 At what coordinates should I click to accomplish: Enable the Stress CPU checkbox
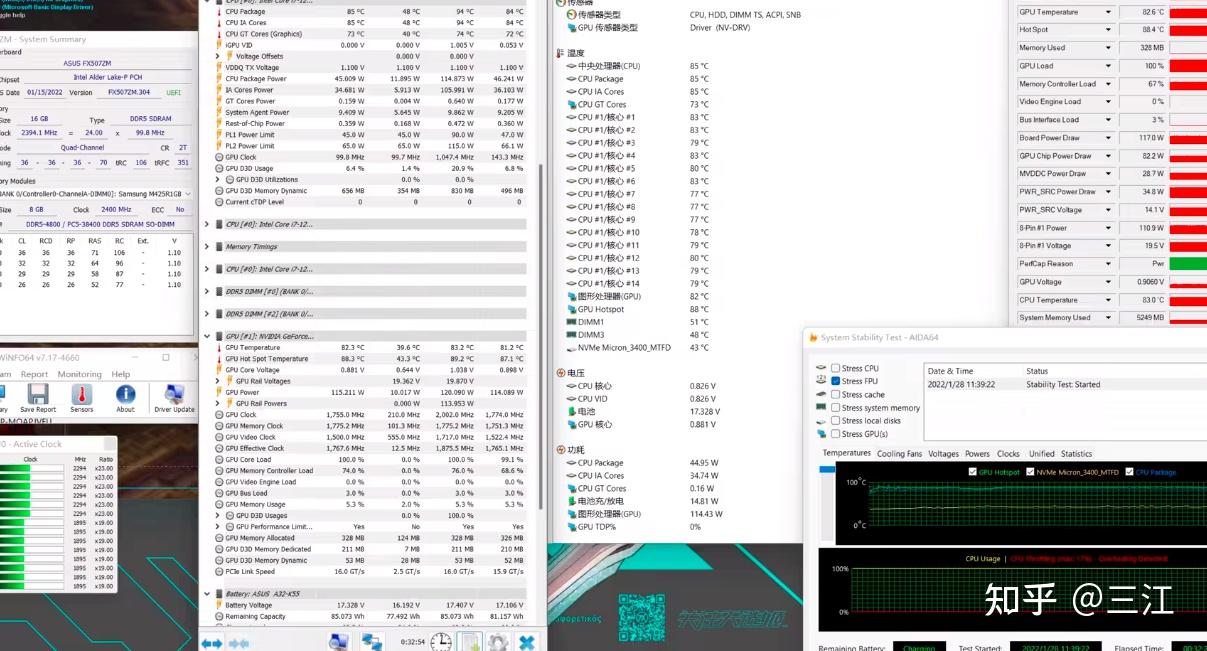tap(835, 368)
